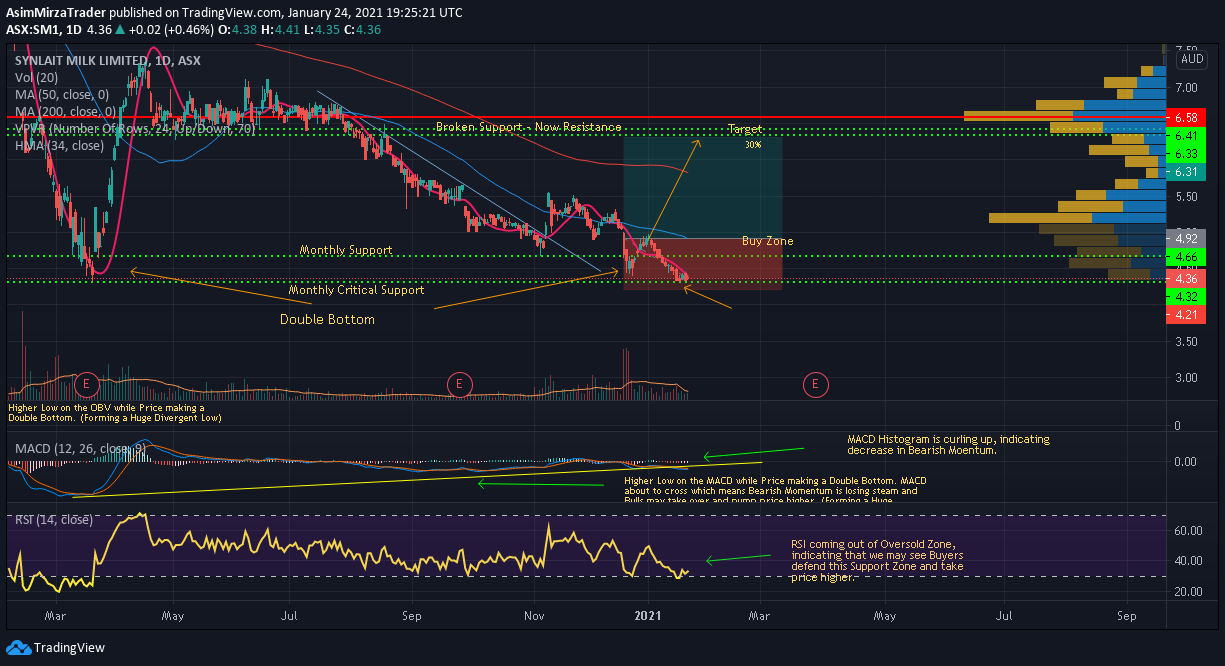
Task: Click the red 6.58 price label
Action: coord(1187,118)
